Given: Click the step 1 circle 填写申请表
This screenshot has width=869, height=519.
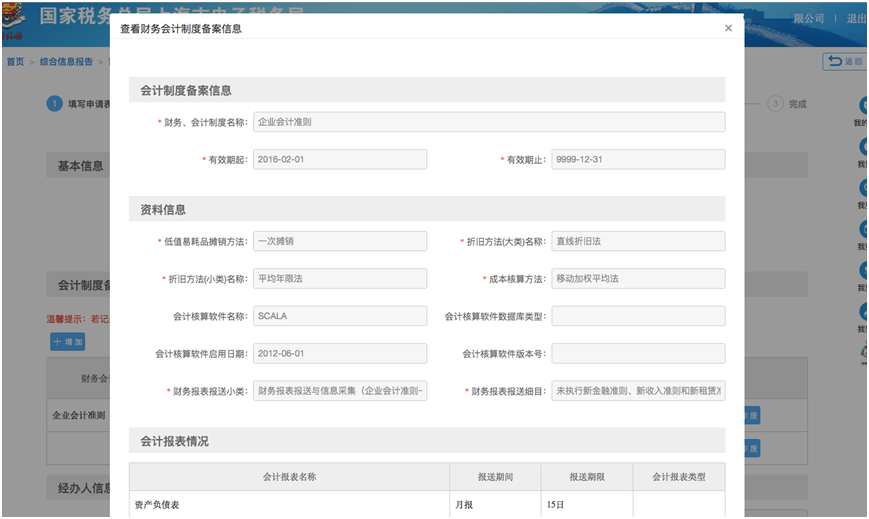Looking at the screenshot, I should pyautogui.click(x=53, y=104).
